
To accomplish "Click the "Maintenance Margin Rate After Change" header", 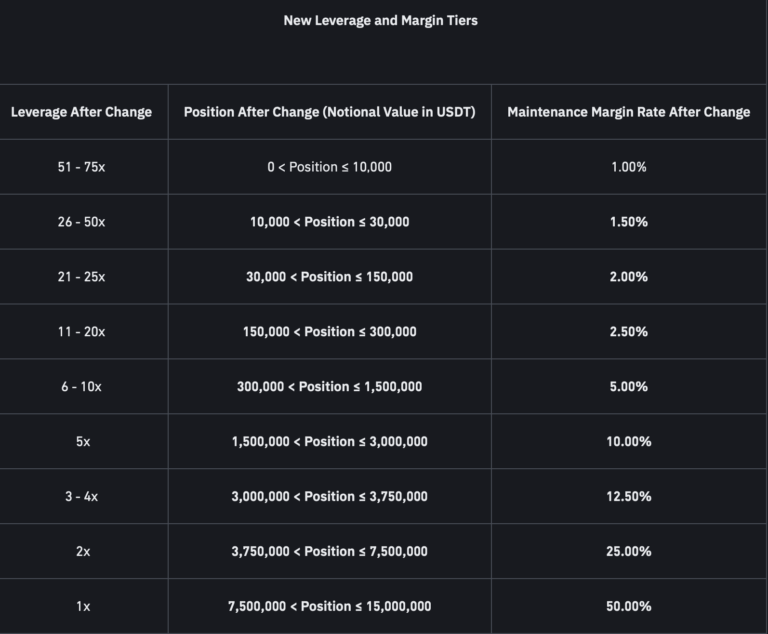I will point(628,112).
